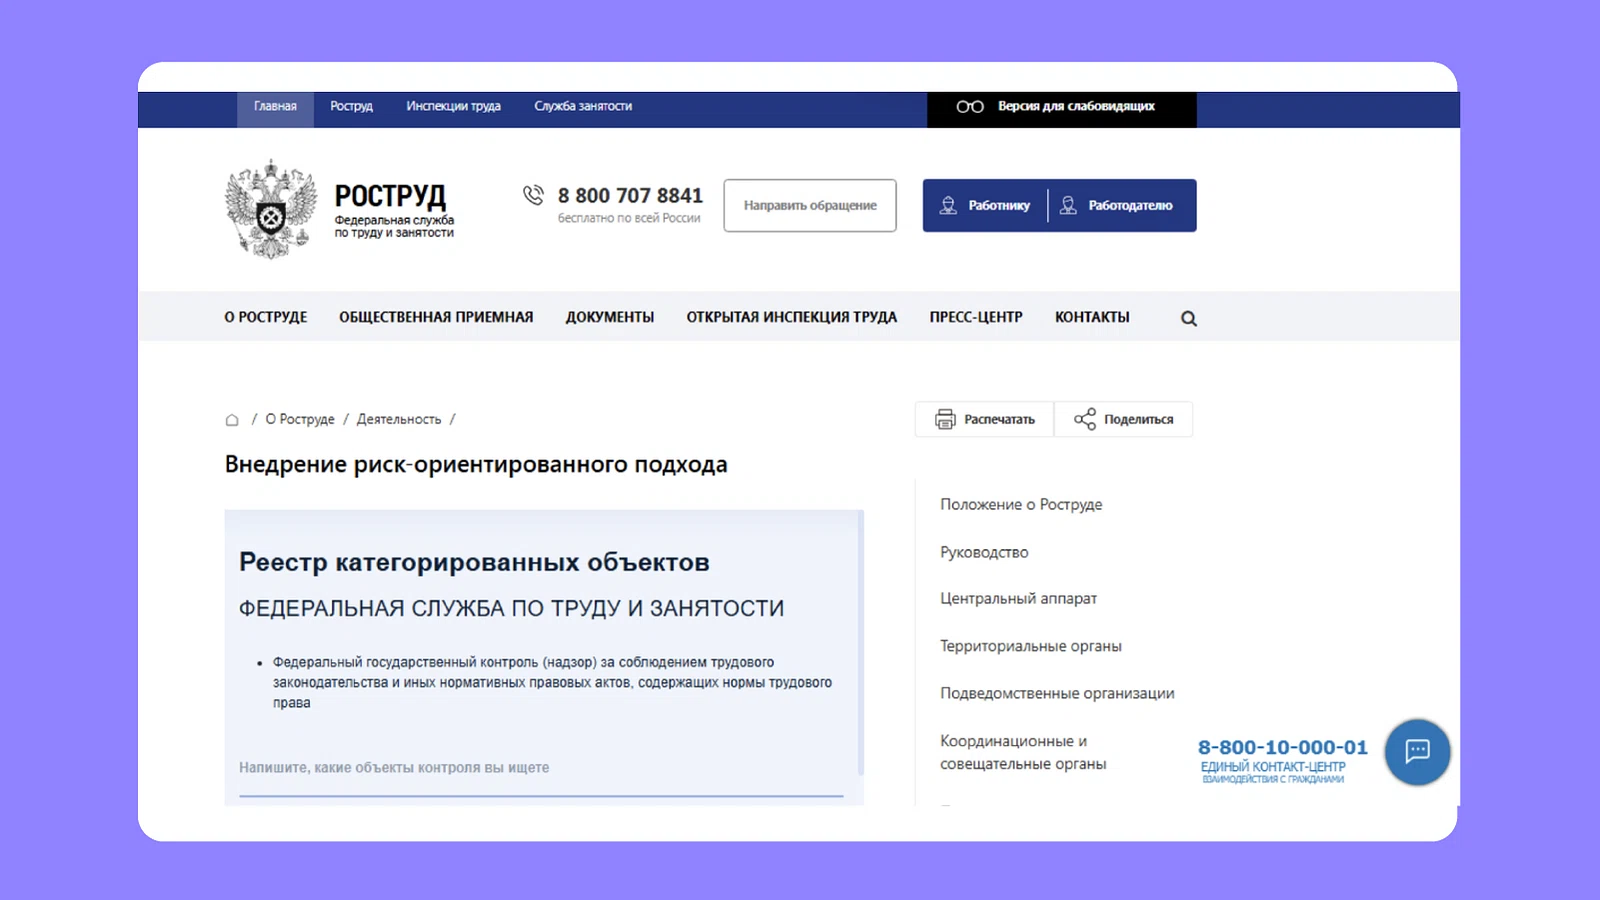Open the КОНТАКТЫ menu
The height and width of the screenshot is (900, 1600).
coord(1092,317)
